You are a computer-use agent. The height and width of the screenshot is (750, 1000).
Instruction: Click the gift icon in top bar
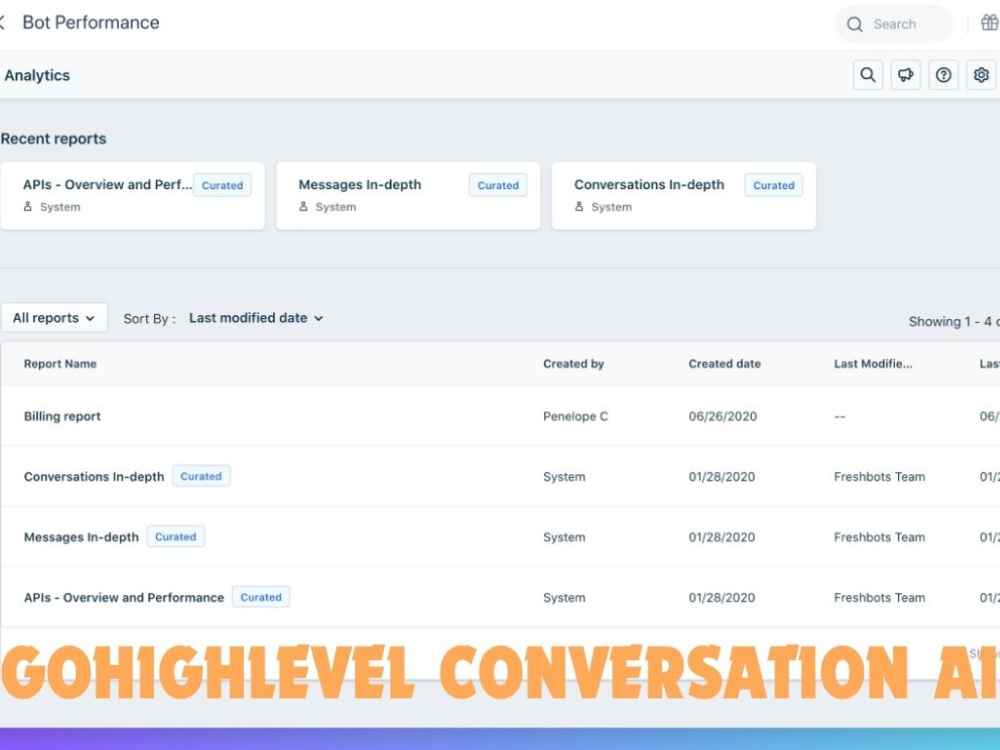pos(990,23)
